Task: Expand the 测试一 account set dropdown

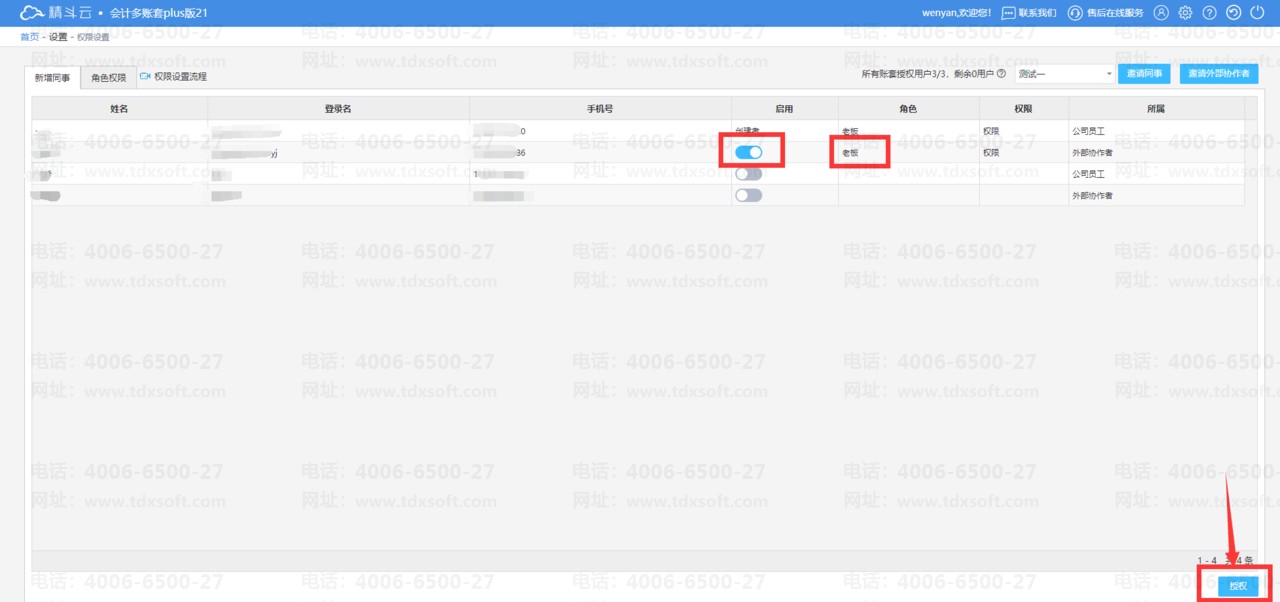Action: tap(1109, 74)
